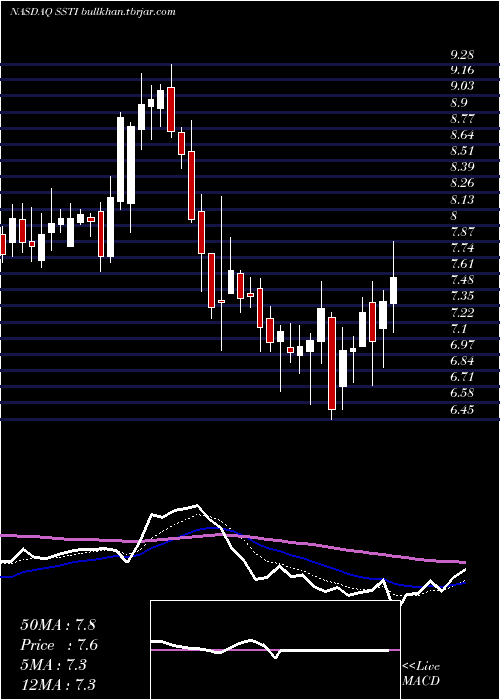
Task: Click the 7.87 price axis label
Action: [462, 232]
